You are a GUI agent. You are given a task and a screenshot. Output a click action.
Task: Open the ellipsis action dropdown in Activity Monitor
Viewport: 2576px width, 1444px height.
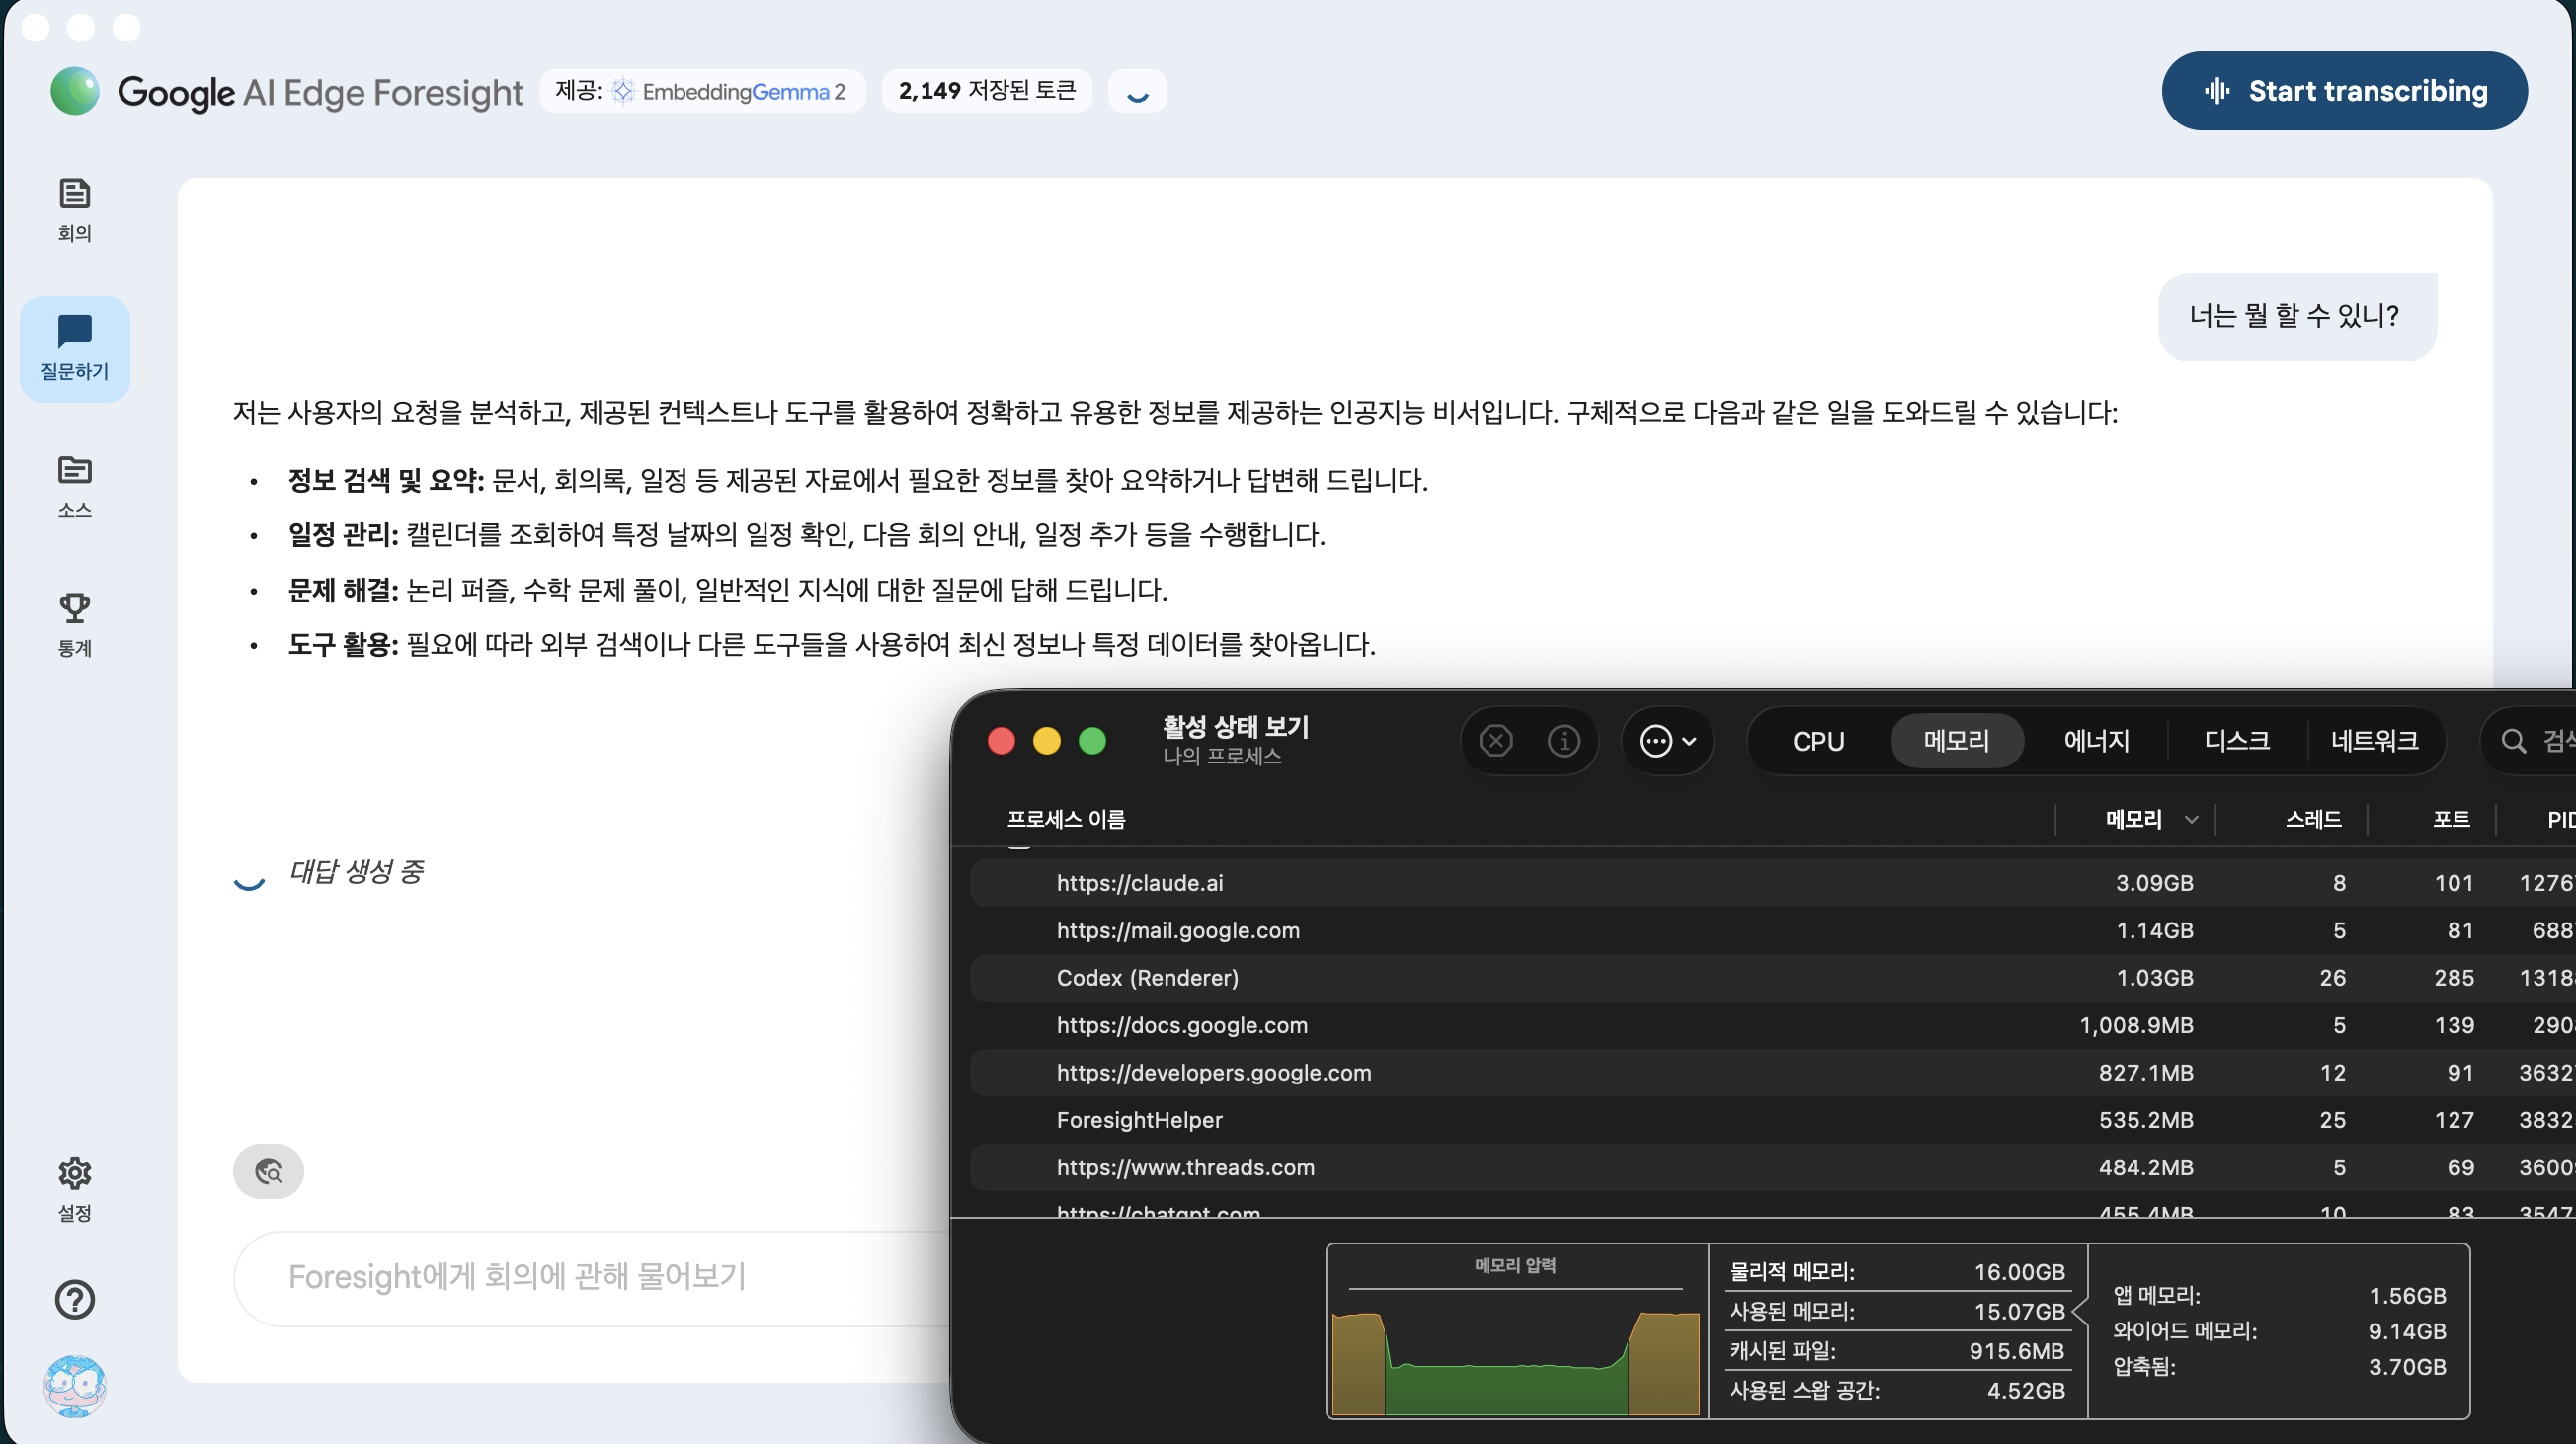(x=1667, y=741)
